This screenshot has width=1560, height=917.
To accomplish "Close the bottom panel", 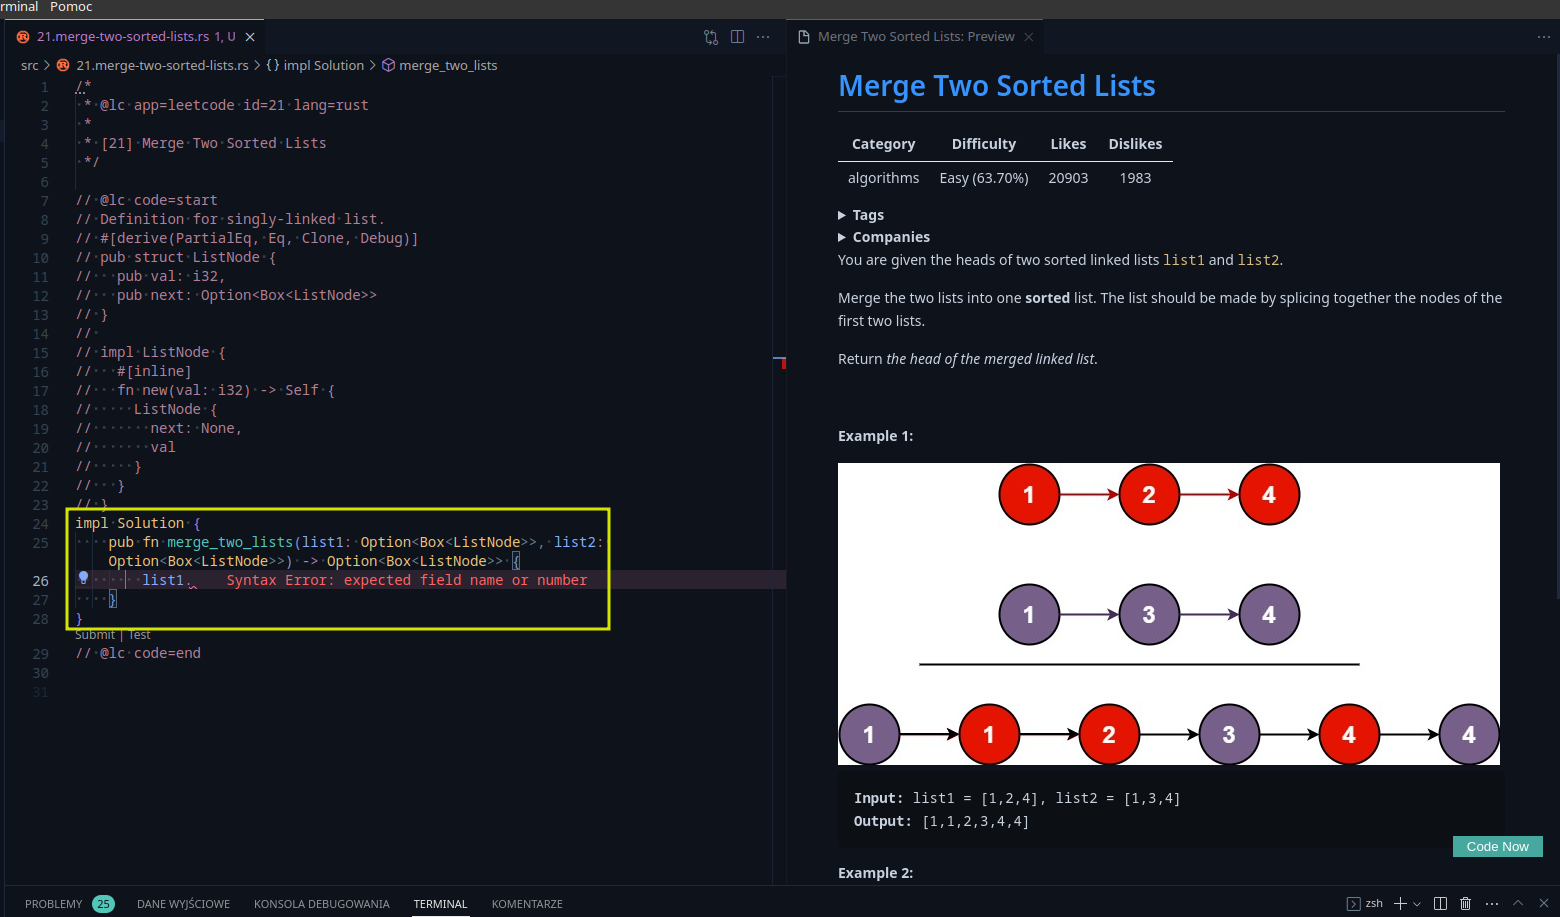I will click(1543, 903).
